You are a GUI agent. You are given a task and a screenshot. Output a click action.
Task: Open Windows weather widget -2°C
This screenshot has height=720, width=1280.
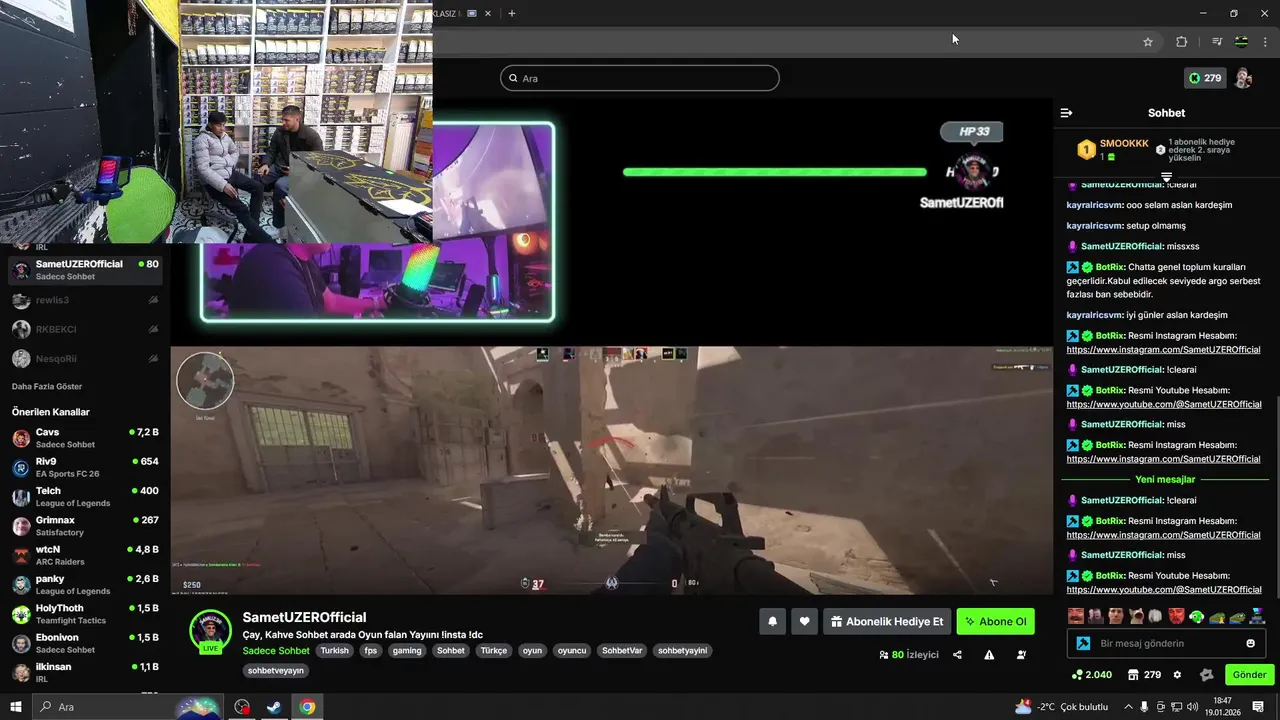pyautogui.click(x=1062, y=707)
